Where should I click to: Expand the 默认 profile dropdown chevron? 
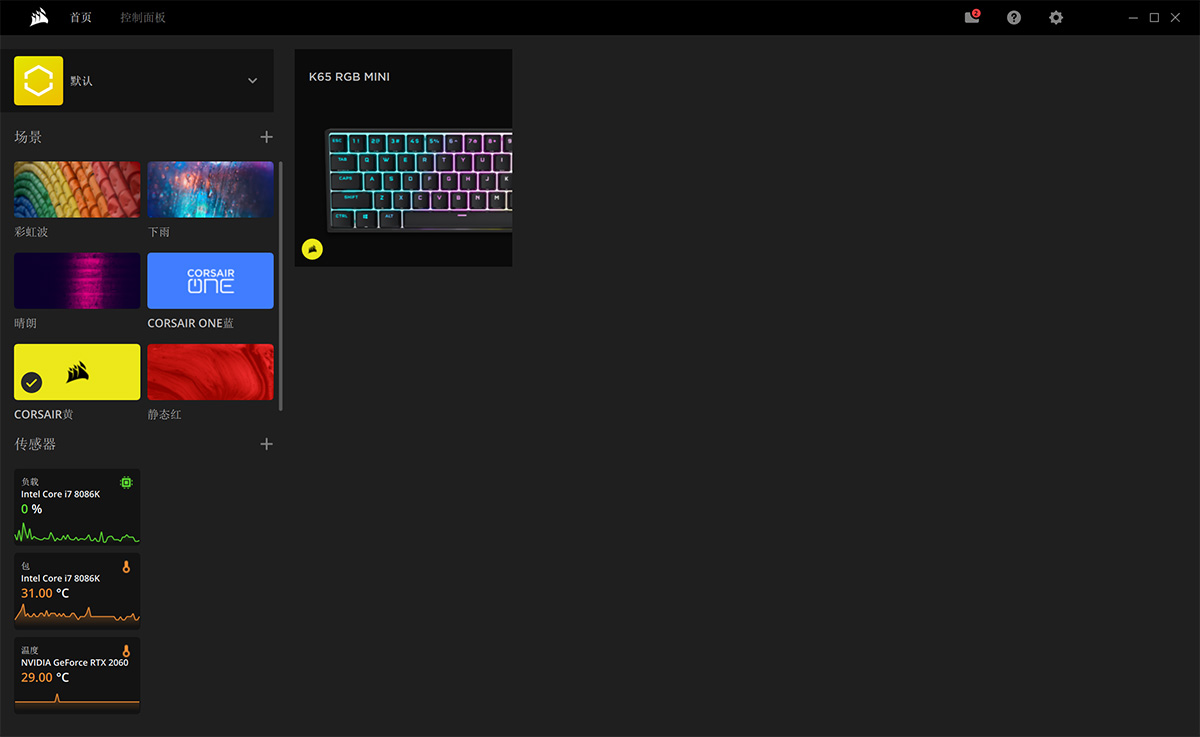tap(252, 81)
